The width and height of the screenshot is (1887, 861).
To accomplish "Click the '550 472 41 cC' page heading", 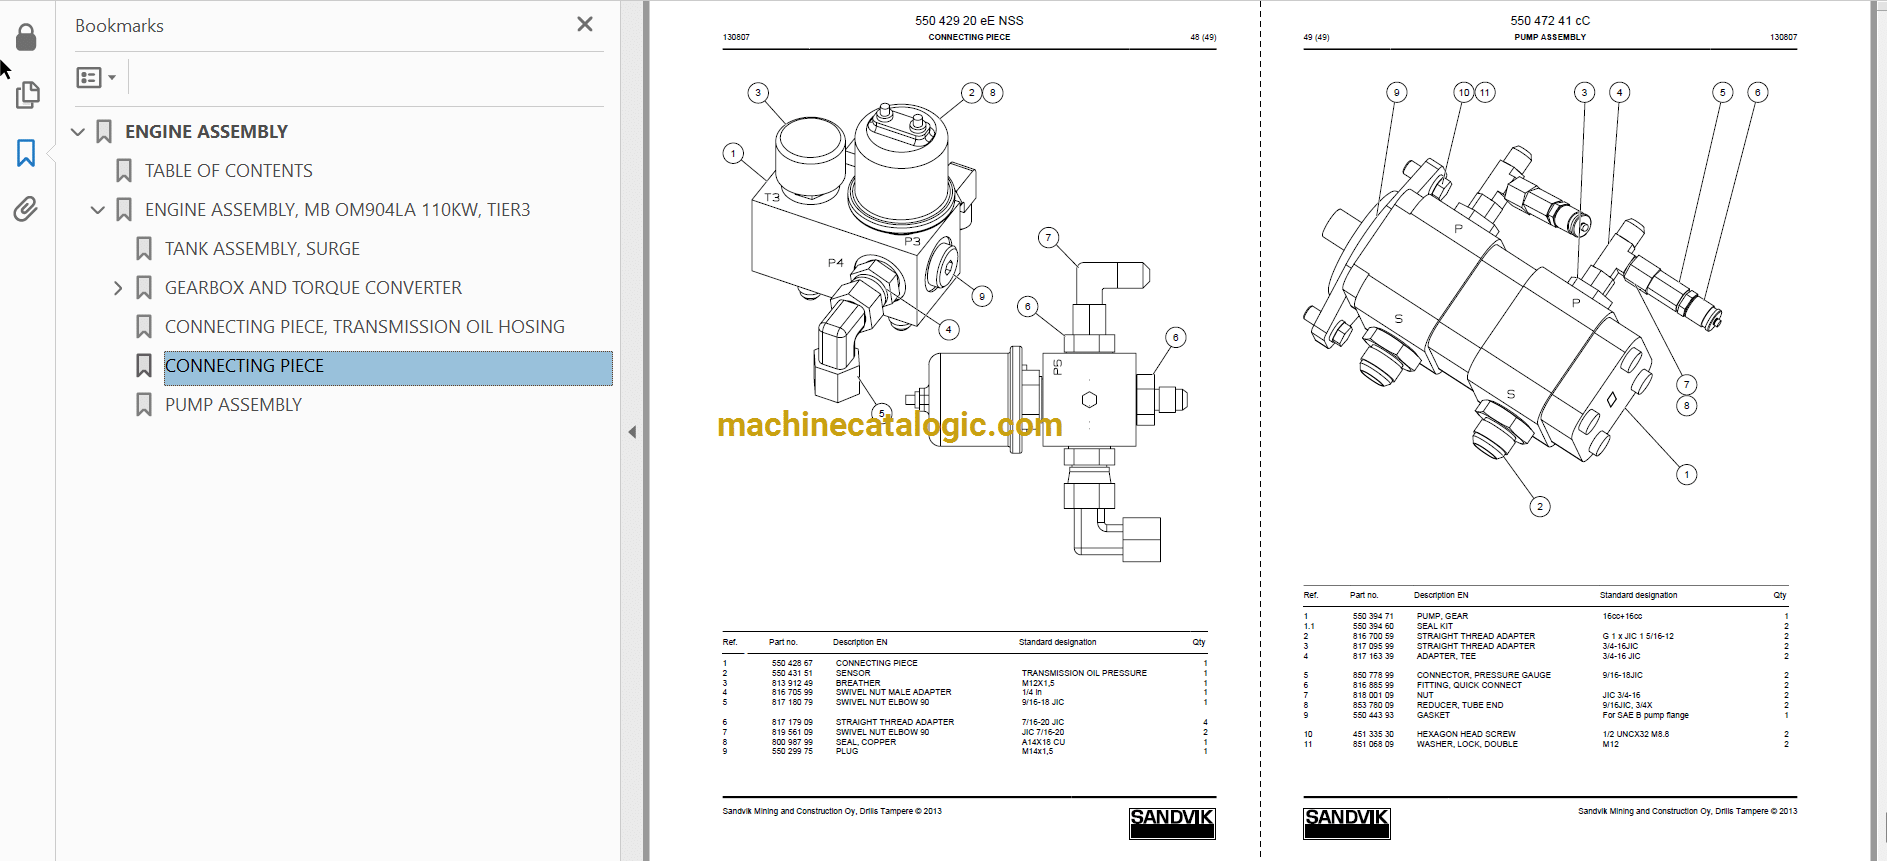I will click(1550, 20).
